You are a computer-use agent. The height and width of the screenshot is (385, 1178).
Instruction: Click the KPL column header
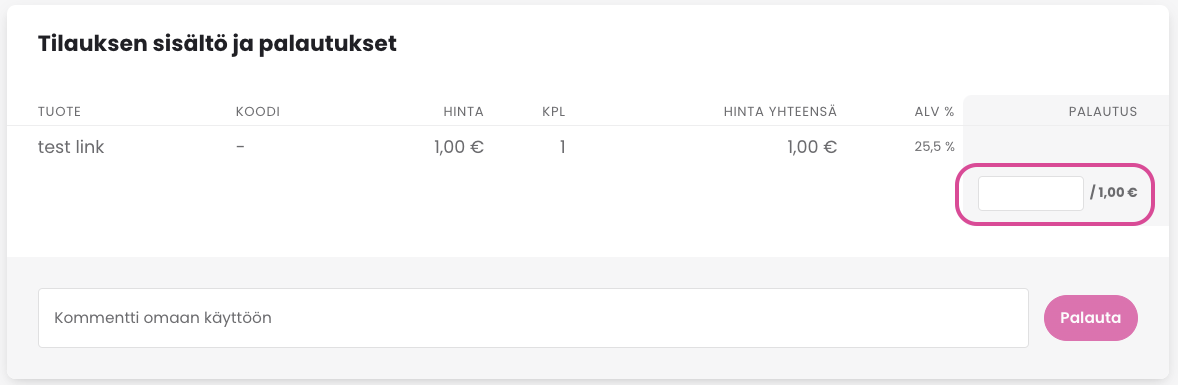pyautogui.click(x=554, y=112)
